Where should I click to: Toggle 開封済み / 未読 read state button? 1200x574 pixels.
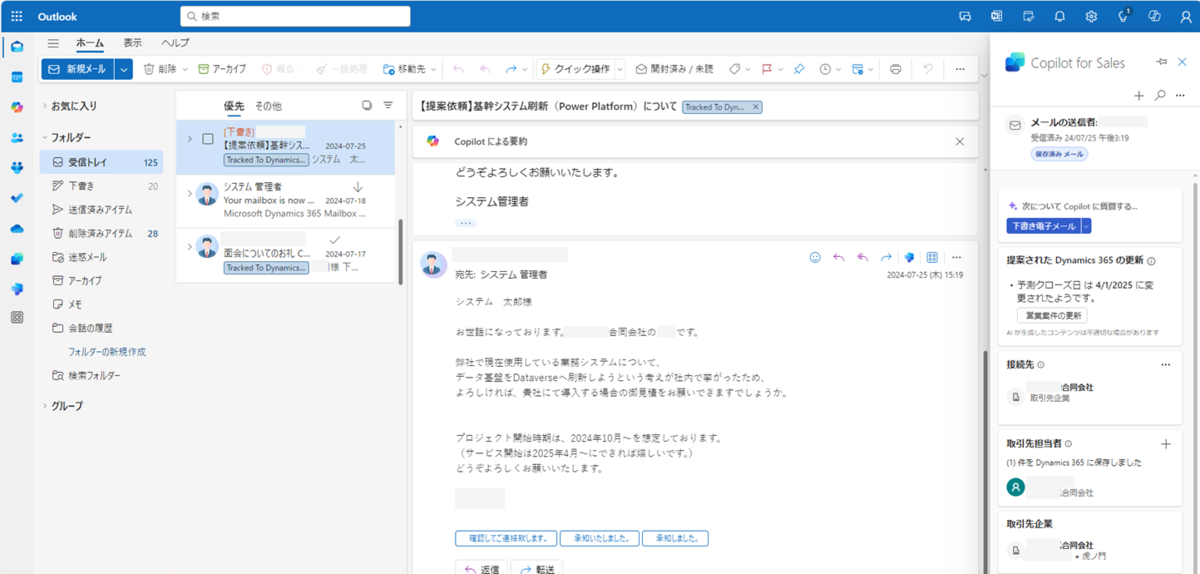pos(674,69)
